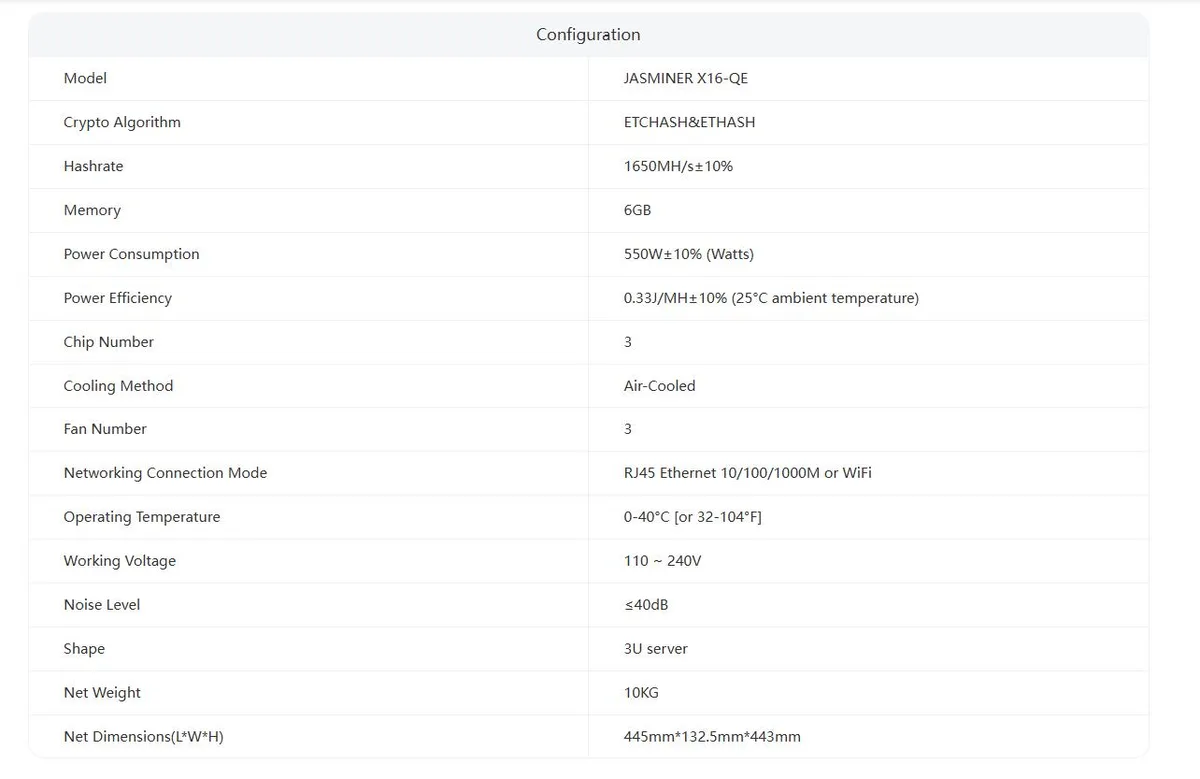The image size is (1200, 779).
Task: Select the Model label cell
Action: (85, 78)
